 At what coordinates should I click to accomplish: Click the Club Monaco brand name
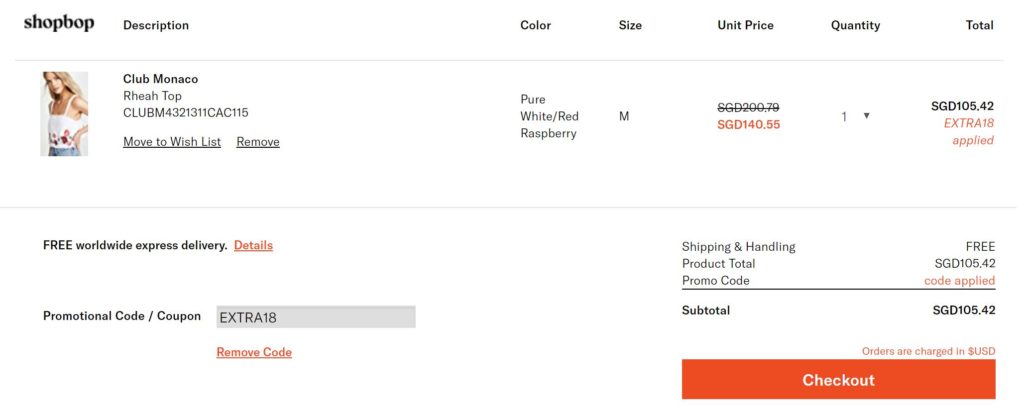pyautogui.click(x=160, y=79)
